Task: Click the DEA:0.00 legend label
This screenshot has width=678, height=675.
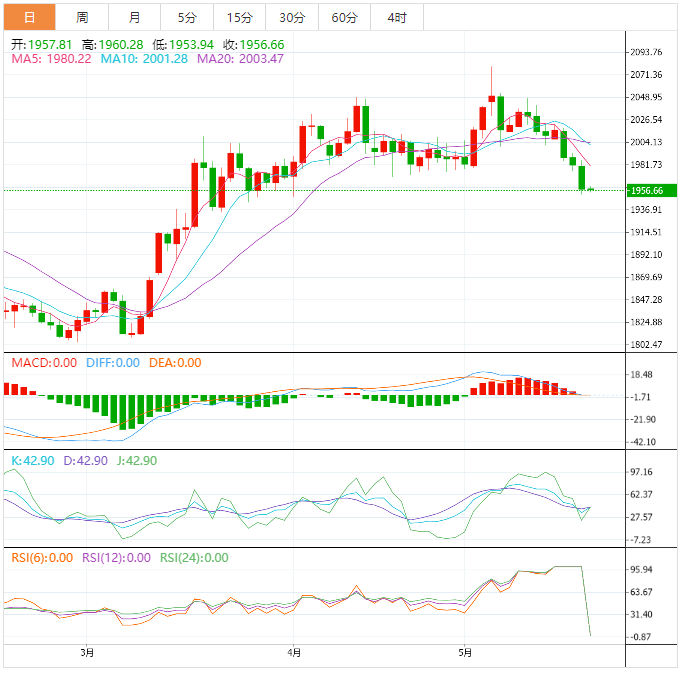Action: (x=175, y=363)
